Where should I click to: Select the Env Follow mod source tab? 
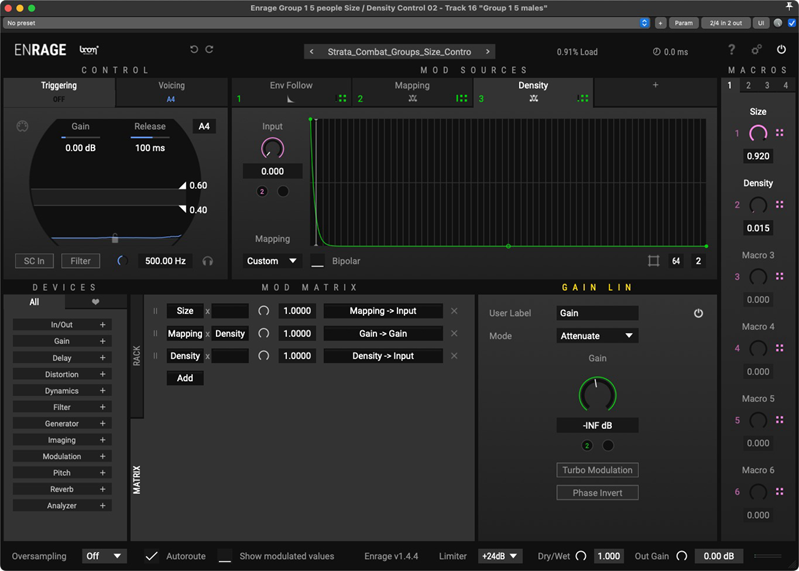[x=290, y=92]
